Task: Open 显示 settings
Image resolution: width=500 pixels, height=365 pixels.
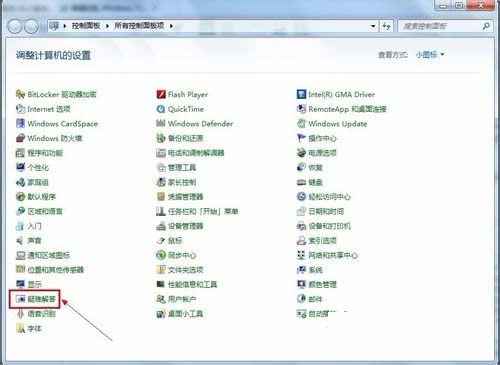Action: 29,284
